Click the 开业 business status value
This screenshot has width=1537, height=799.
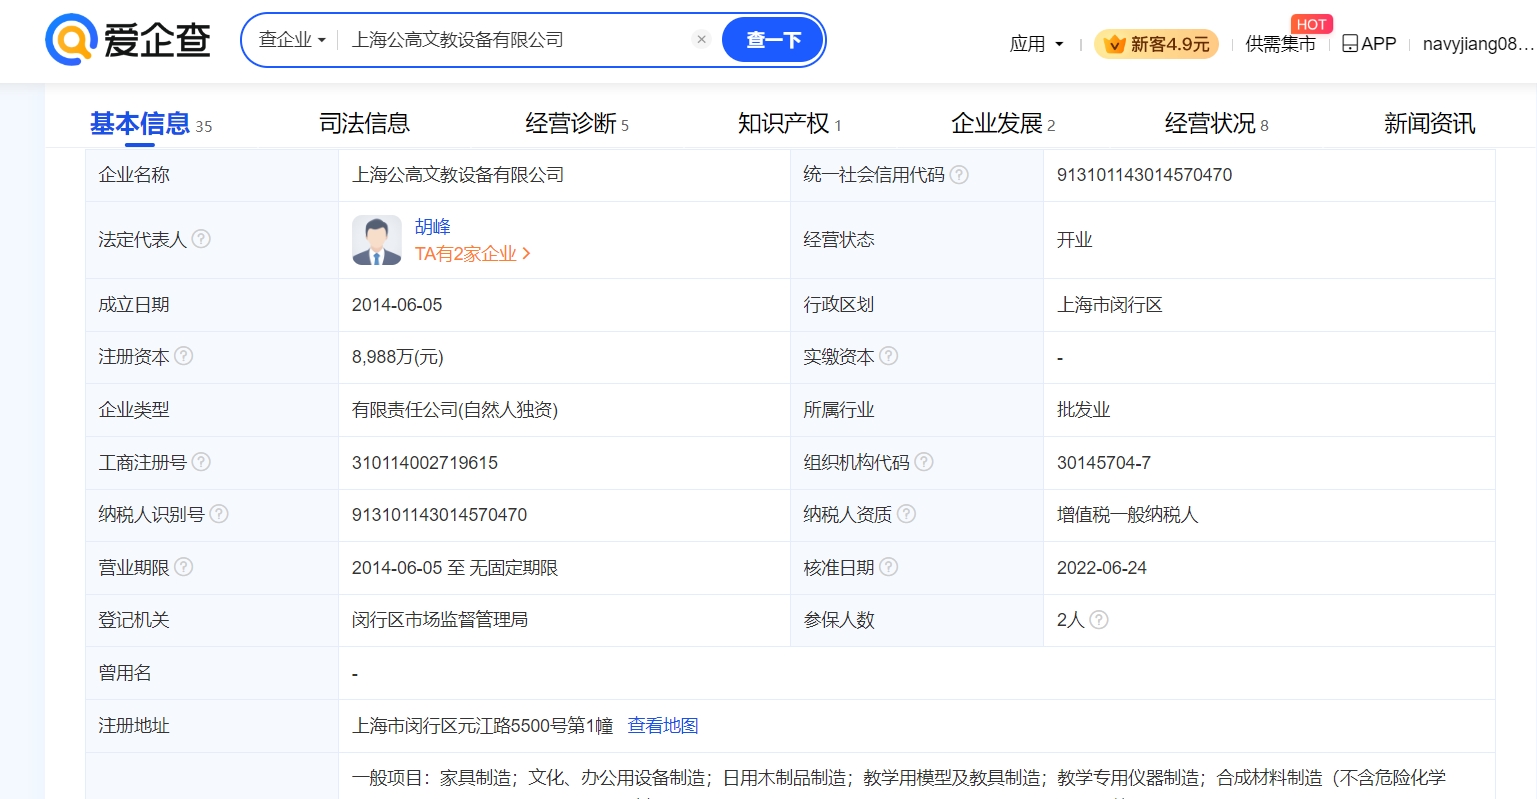point(1075,240)
